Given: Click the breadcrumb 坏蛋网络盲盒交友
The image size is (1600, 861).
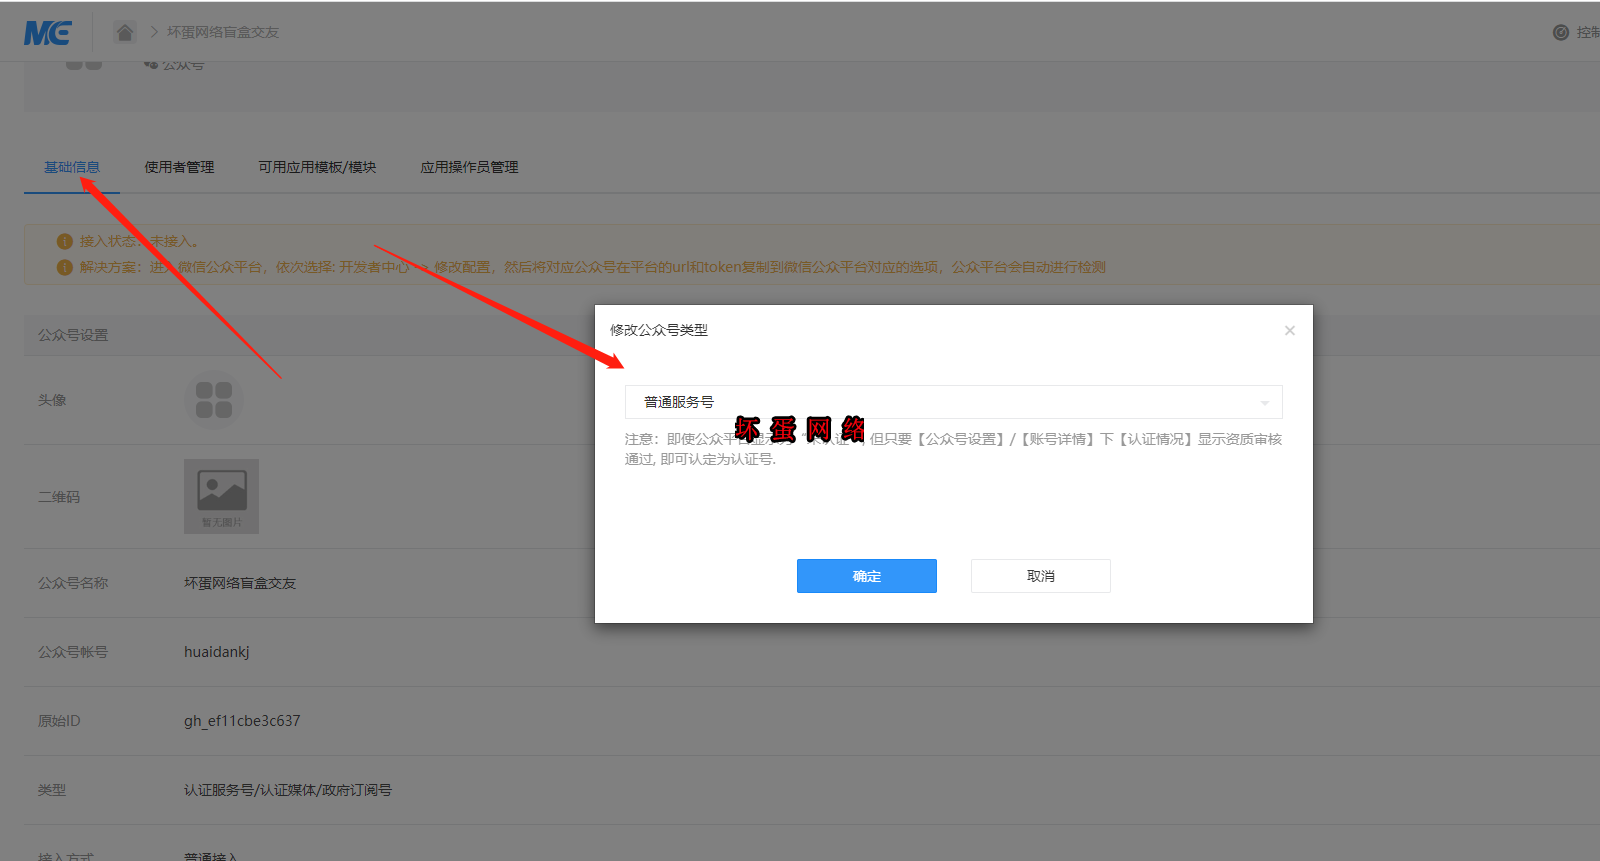Looking at the screenshot, I should click(x=223, y=32).
